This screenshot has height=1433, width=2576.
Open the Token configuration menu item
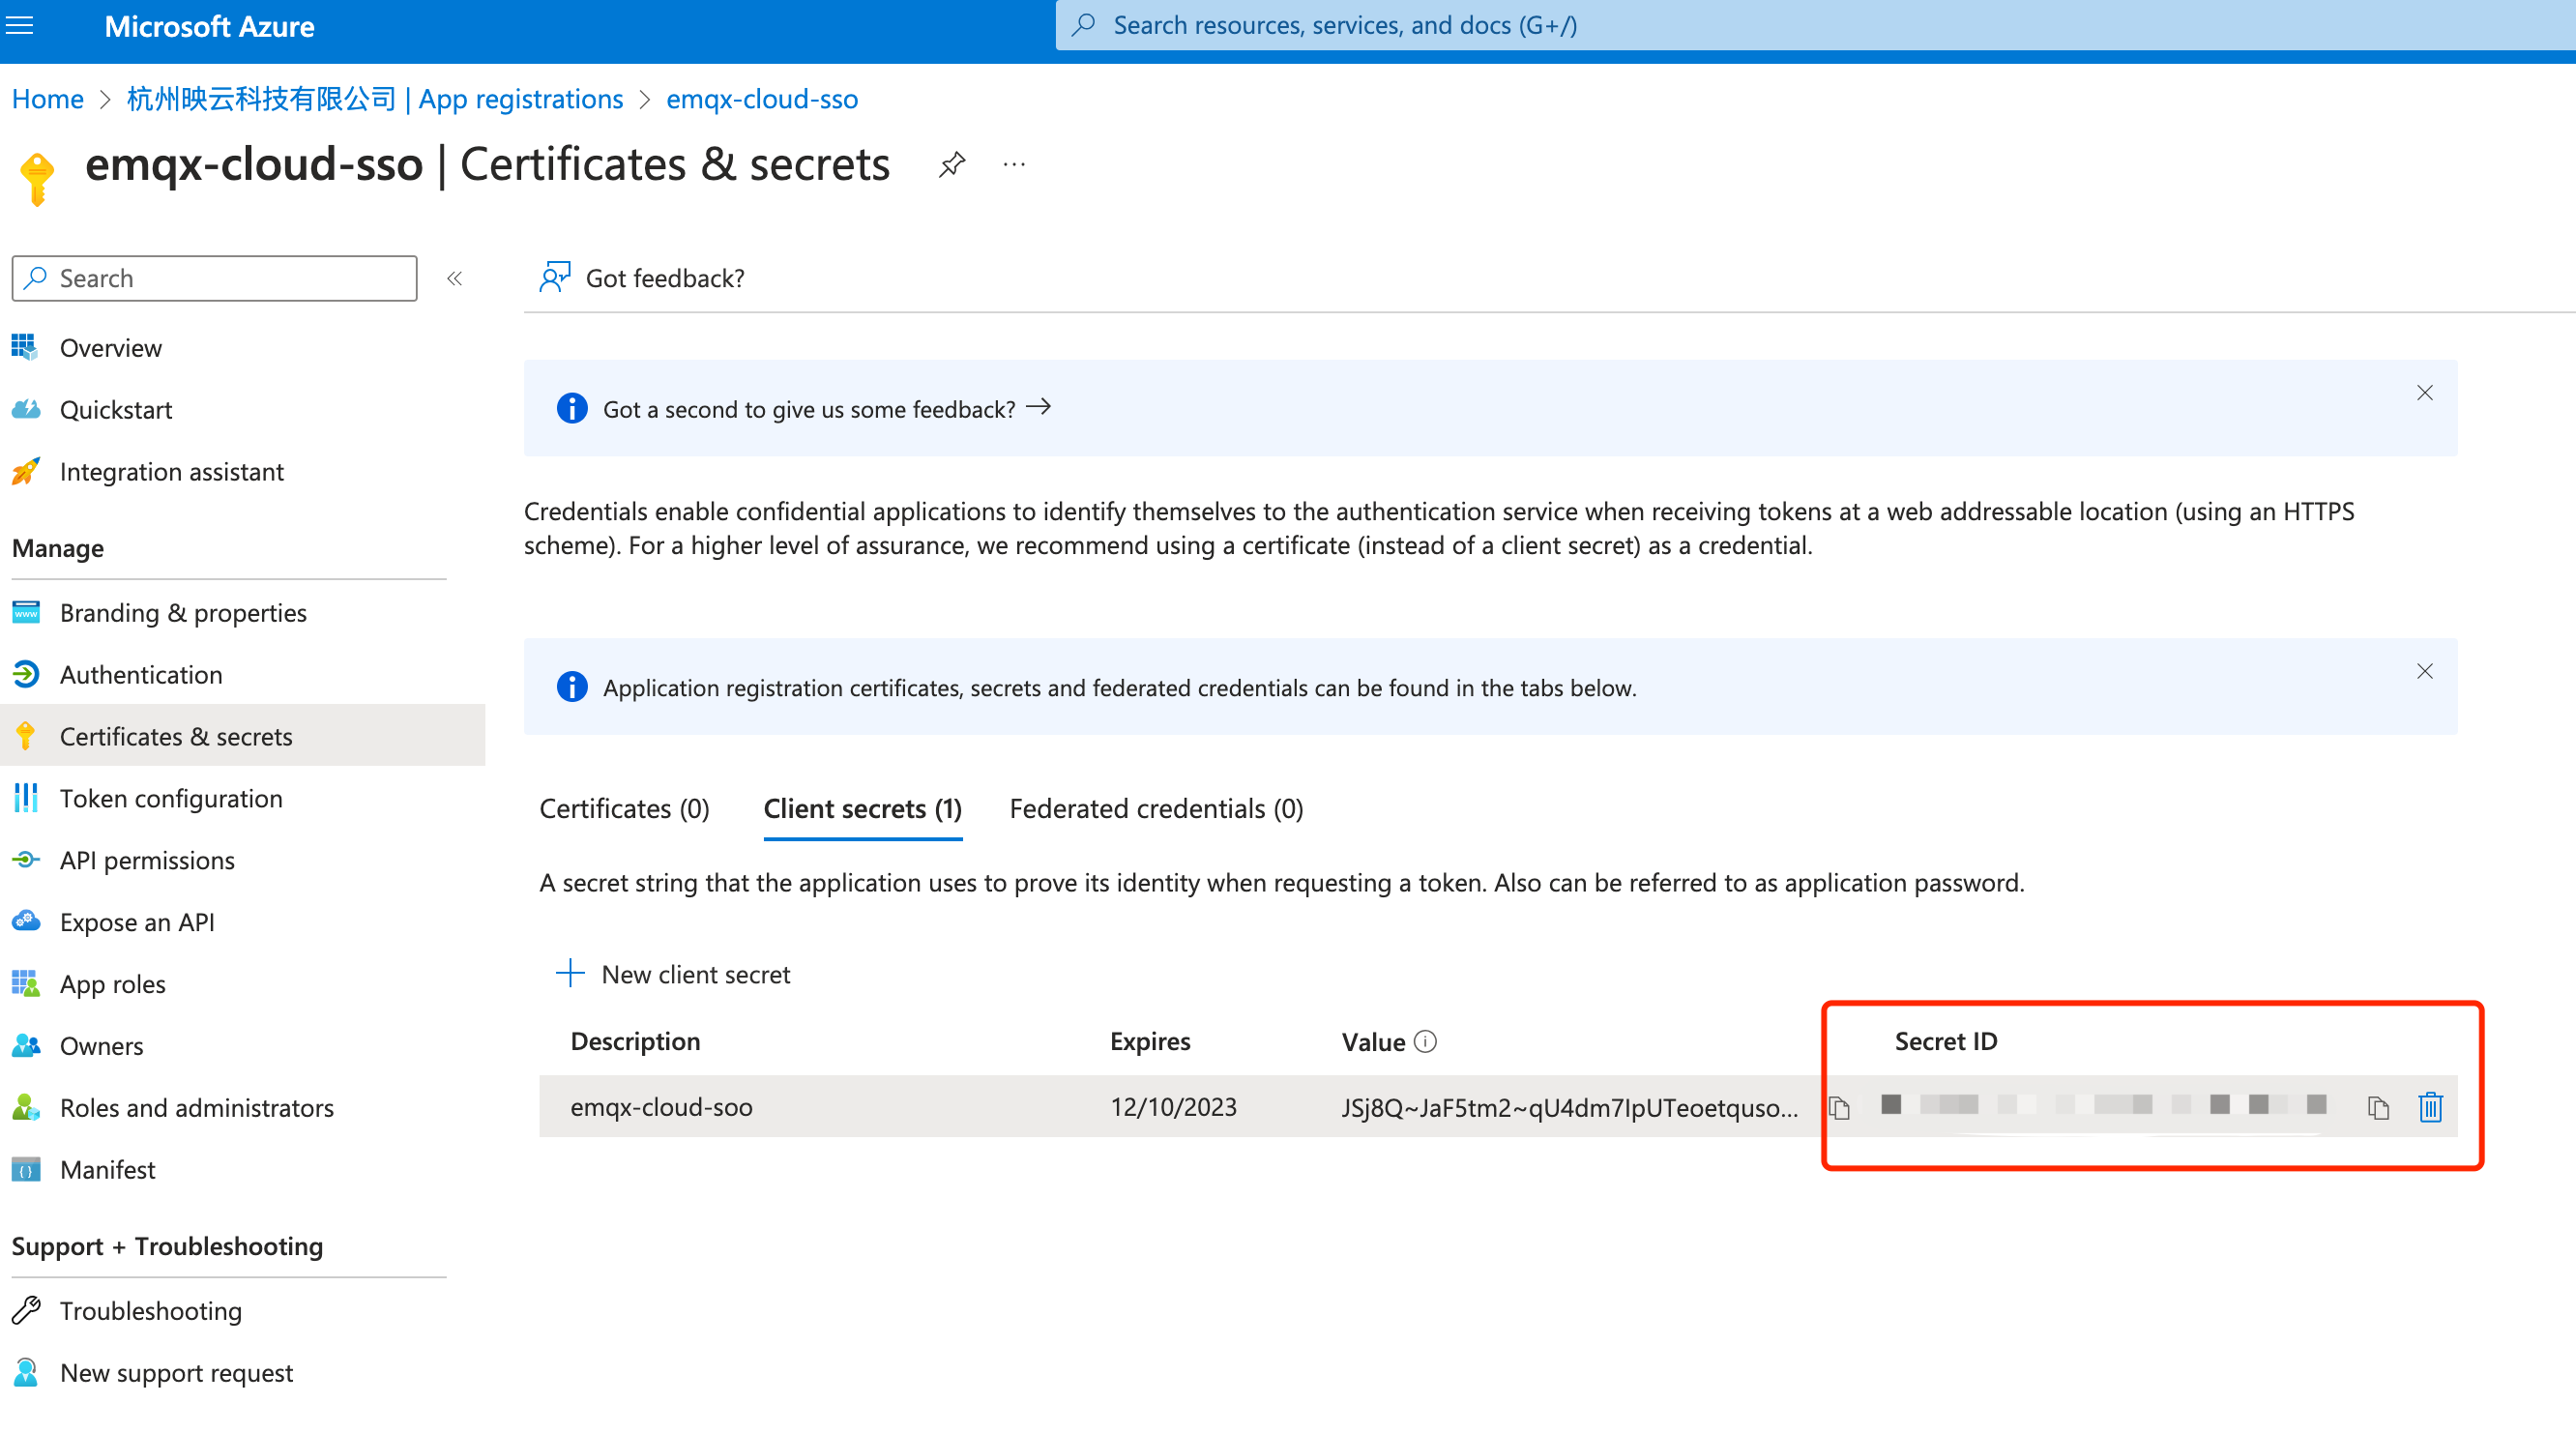(171, 798)
